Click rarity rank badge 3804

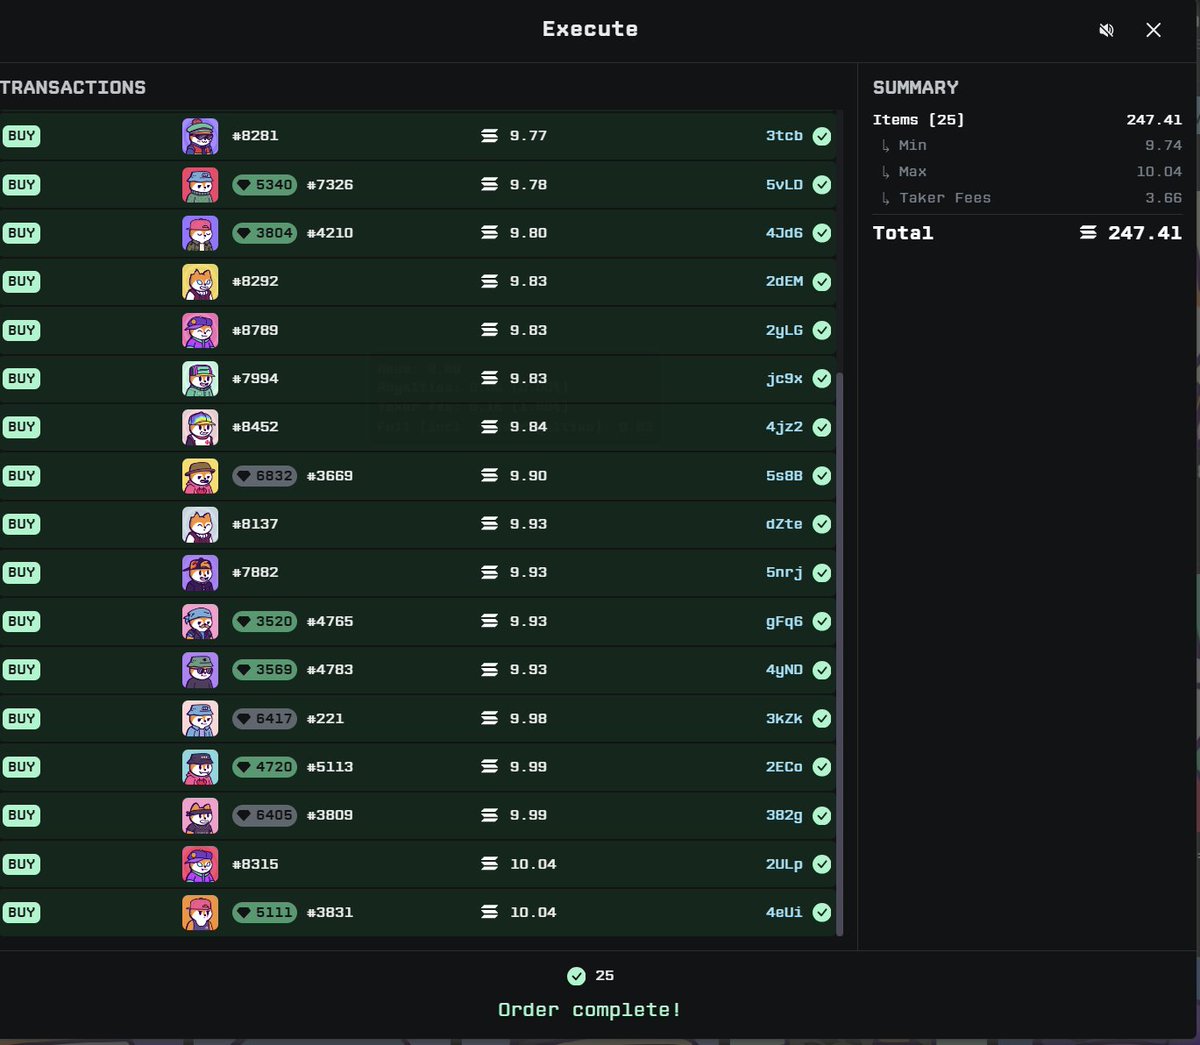pos(264,233)
